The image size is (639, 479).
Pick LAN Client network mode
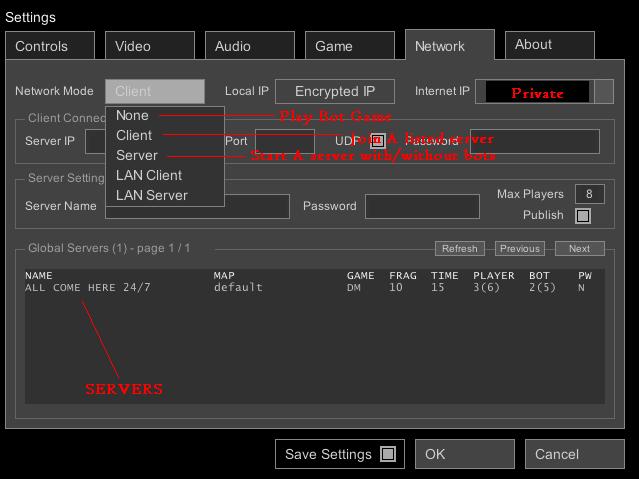coord(148,175)
